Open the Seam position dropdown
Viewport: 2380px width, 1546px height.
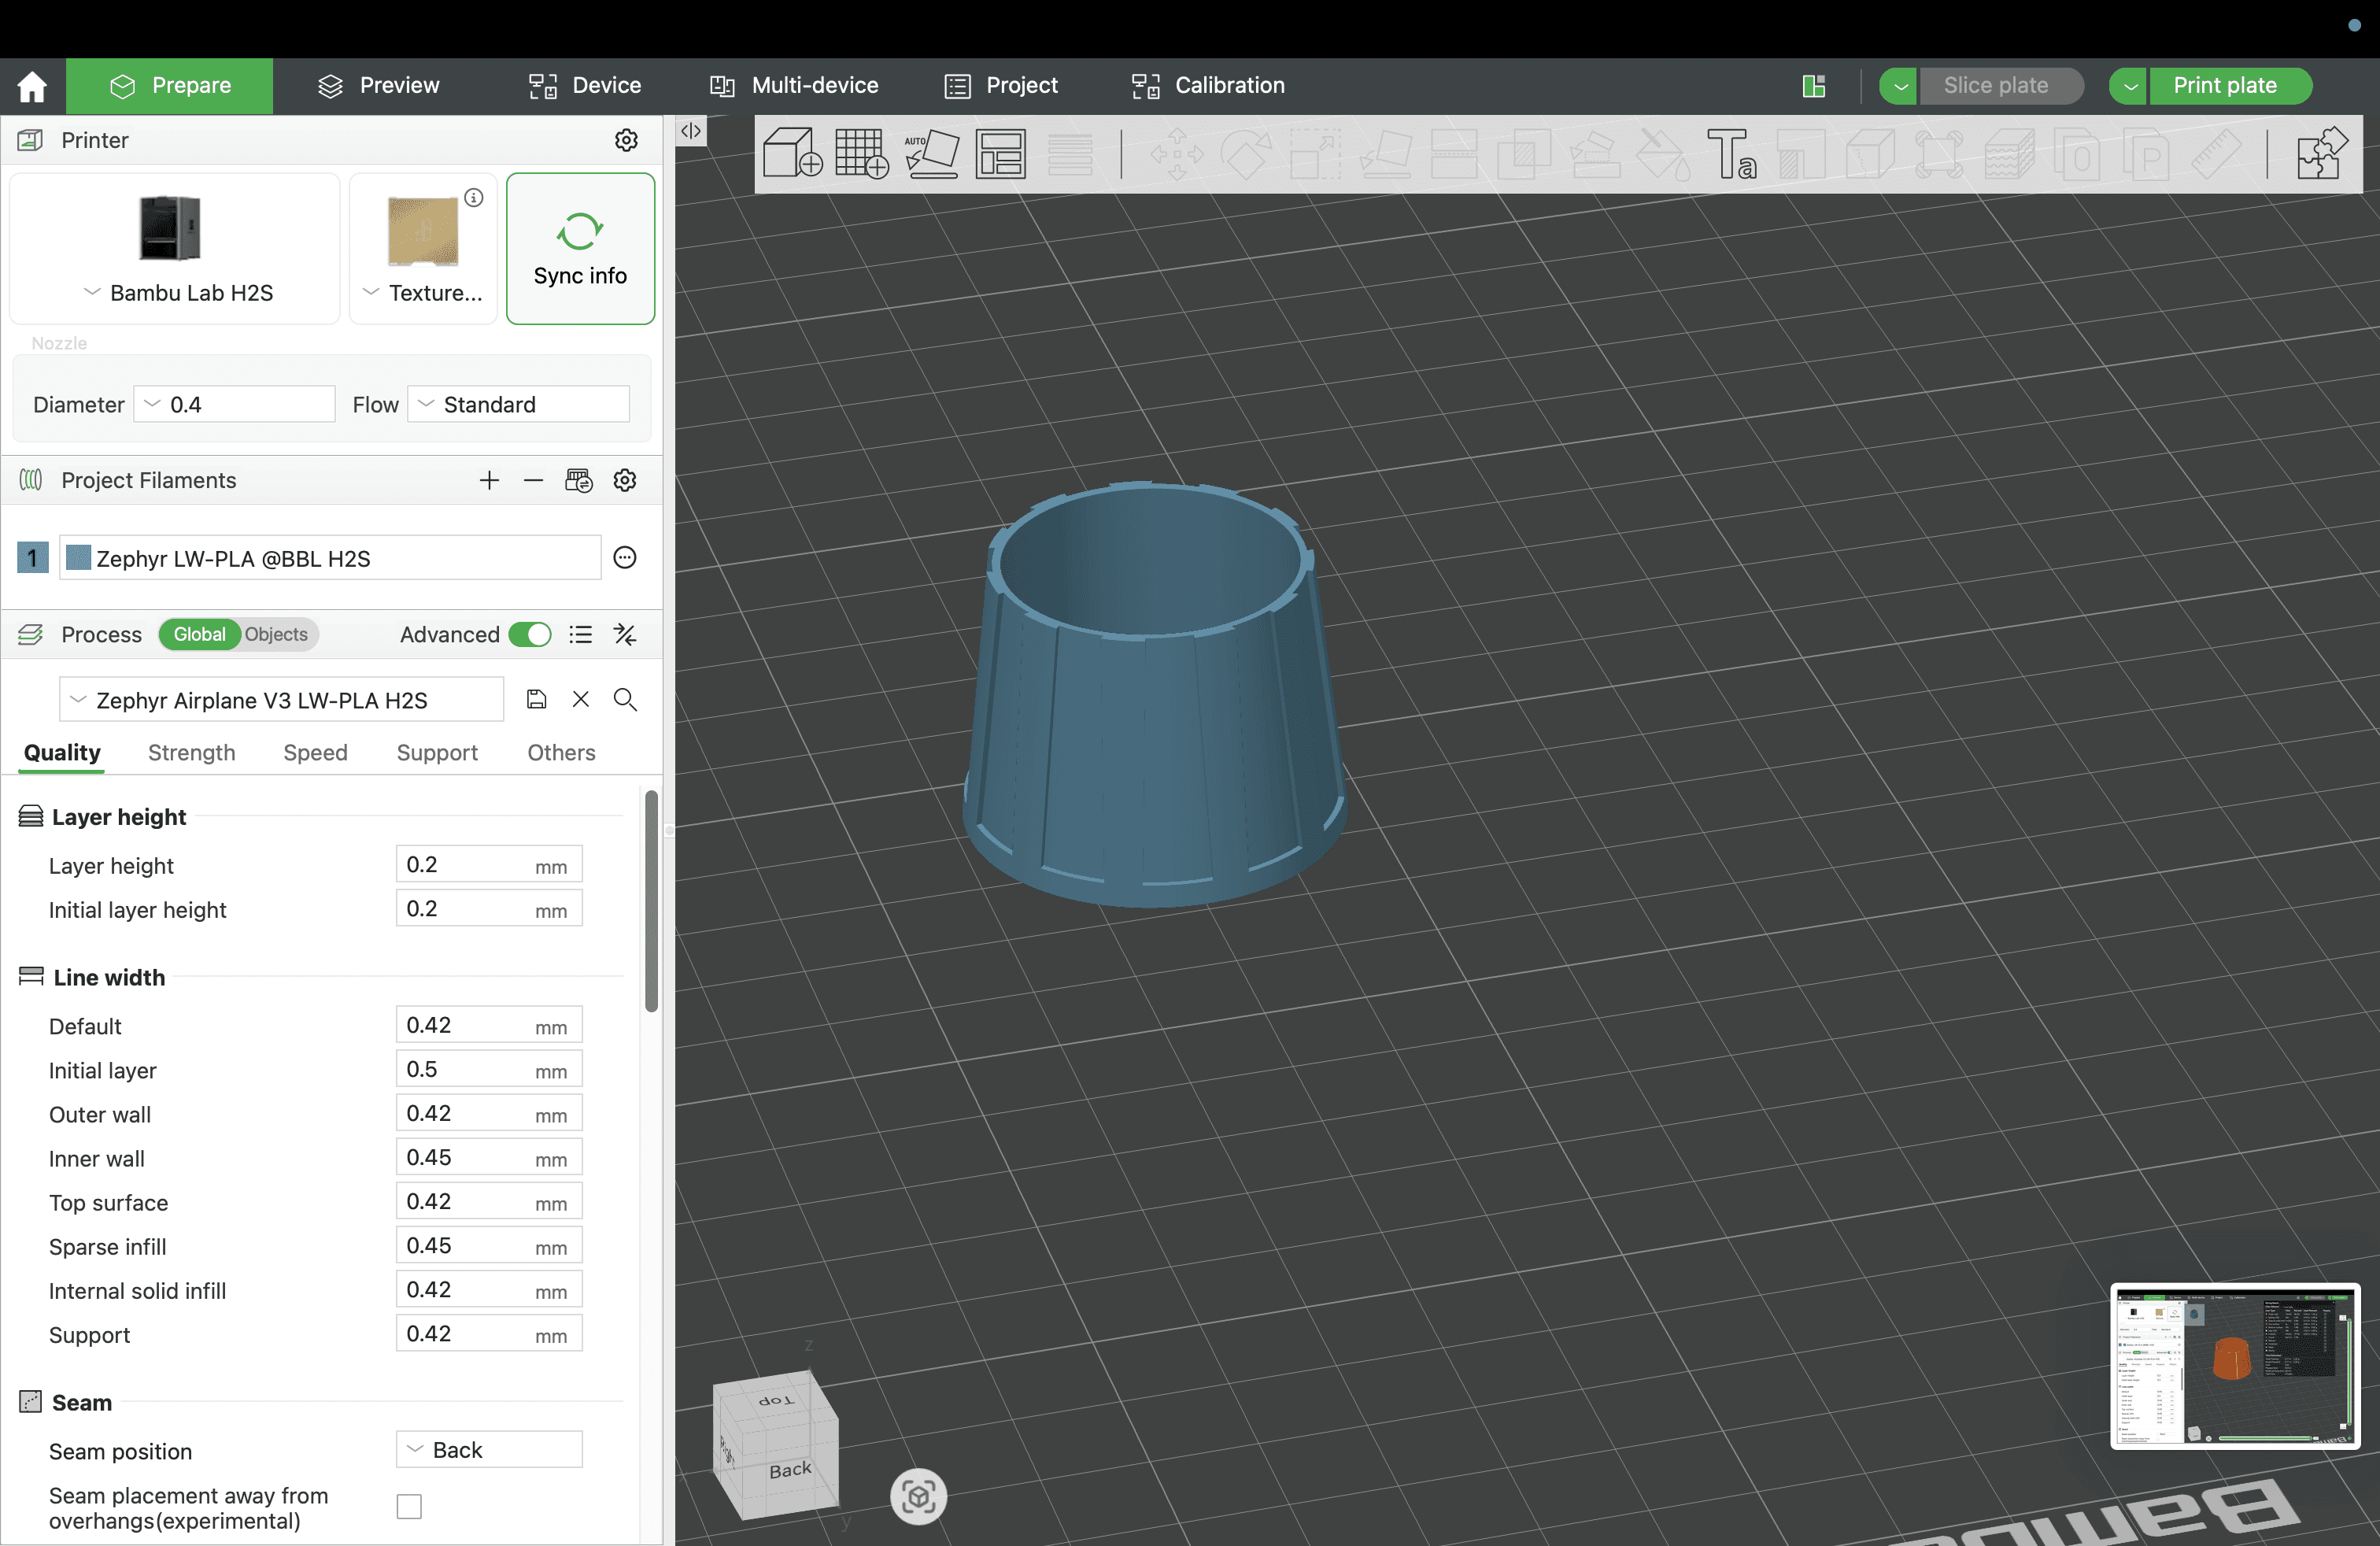489,1450
